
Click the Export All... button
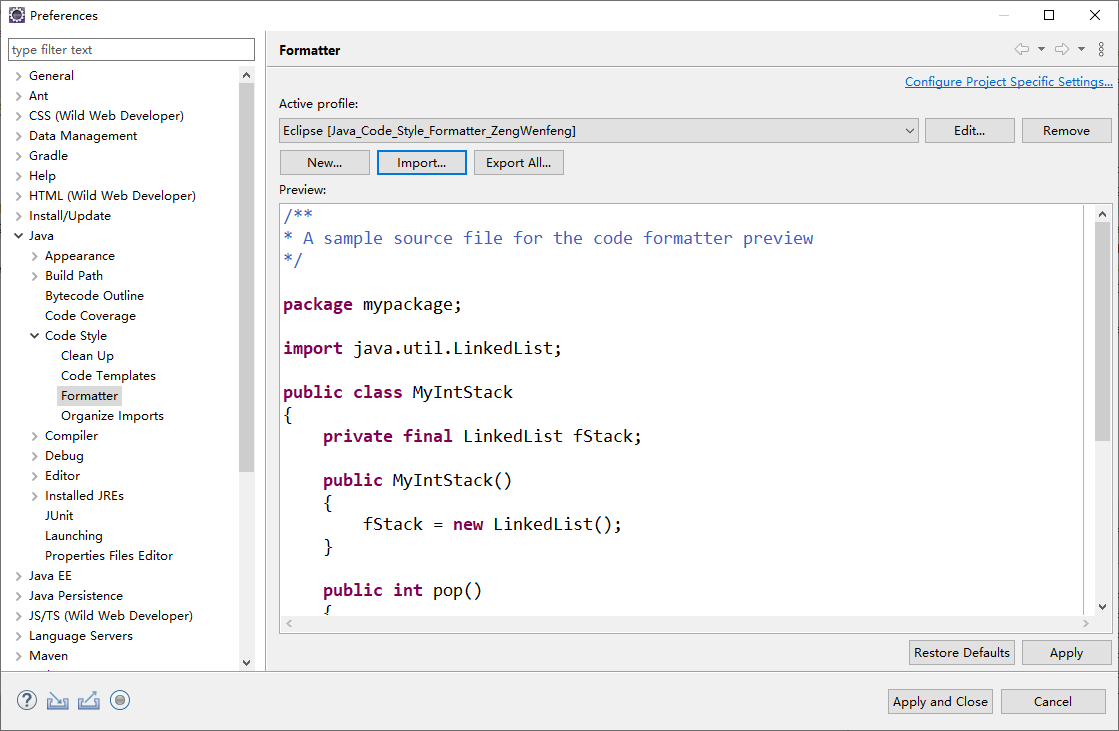click(x=518, y=163)
